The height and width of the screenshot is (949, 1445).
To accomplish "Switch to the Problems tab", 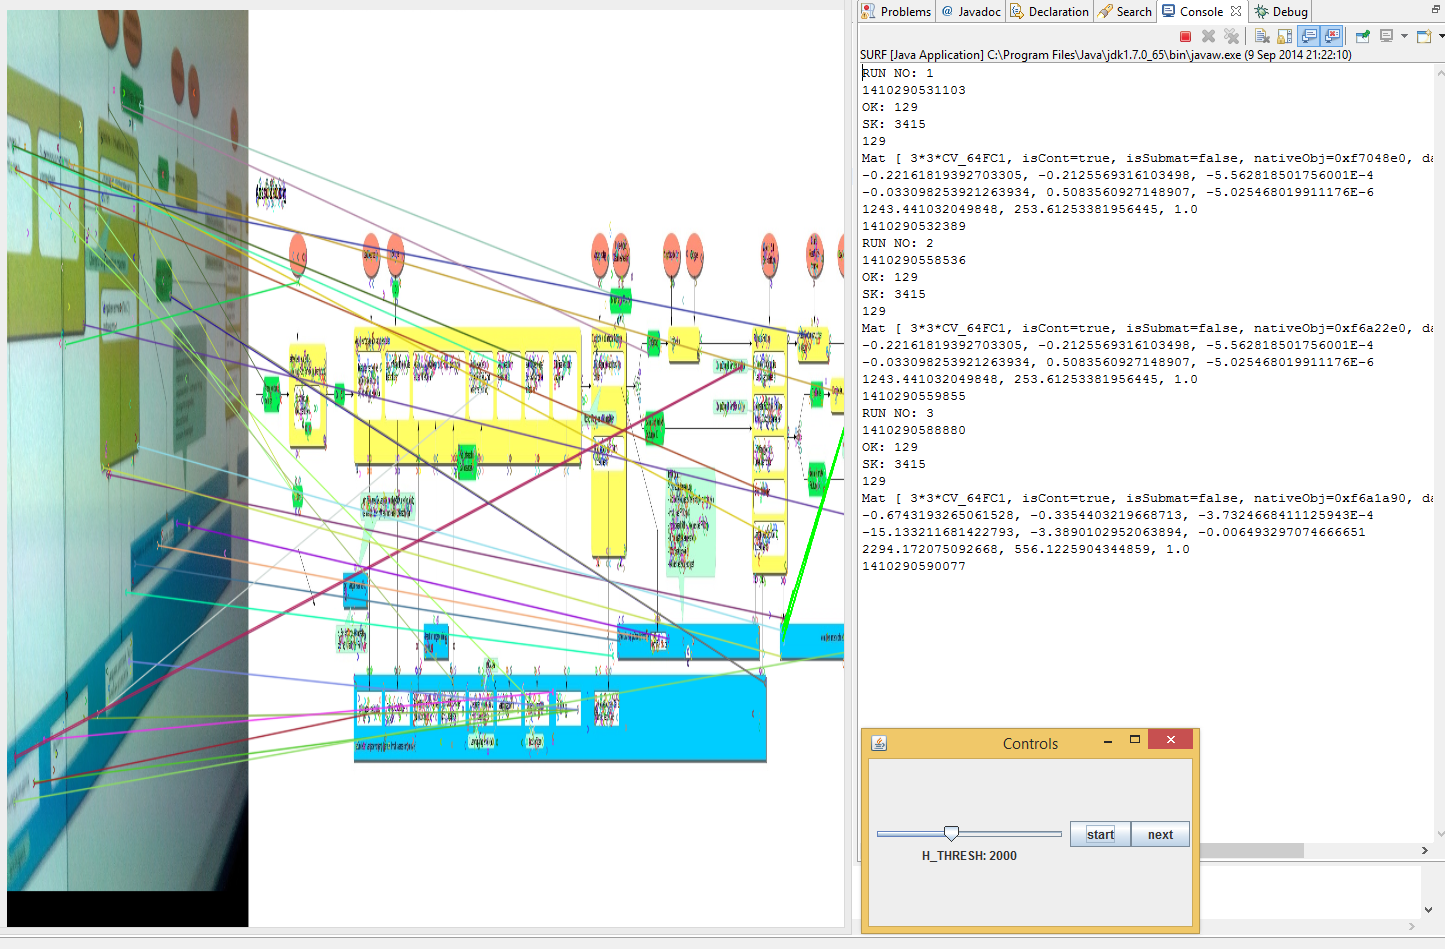I will (896, 11).
